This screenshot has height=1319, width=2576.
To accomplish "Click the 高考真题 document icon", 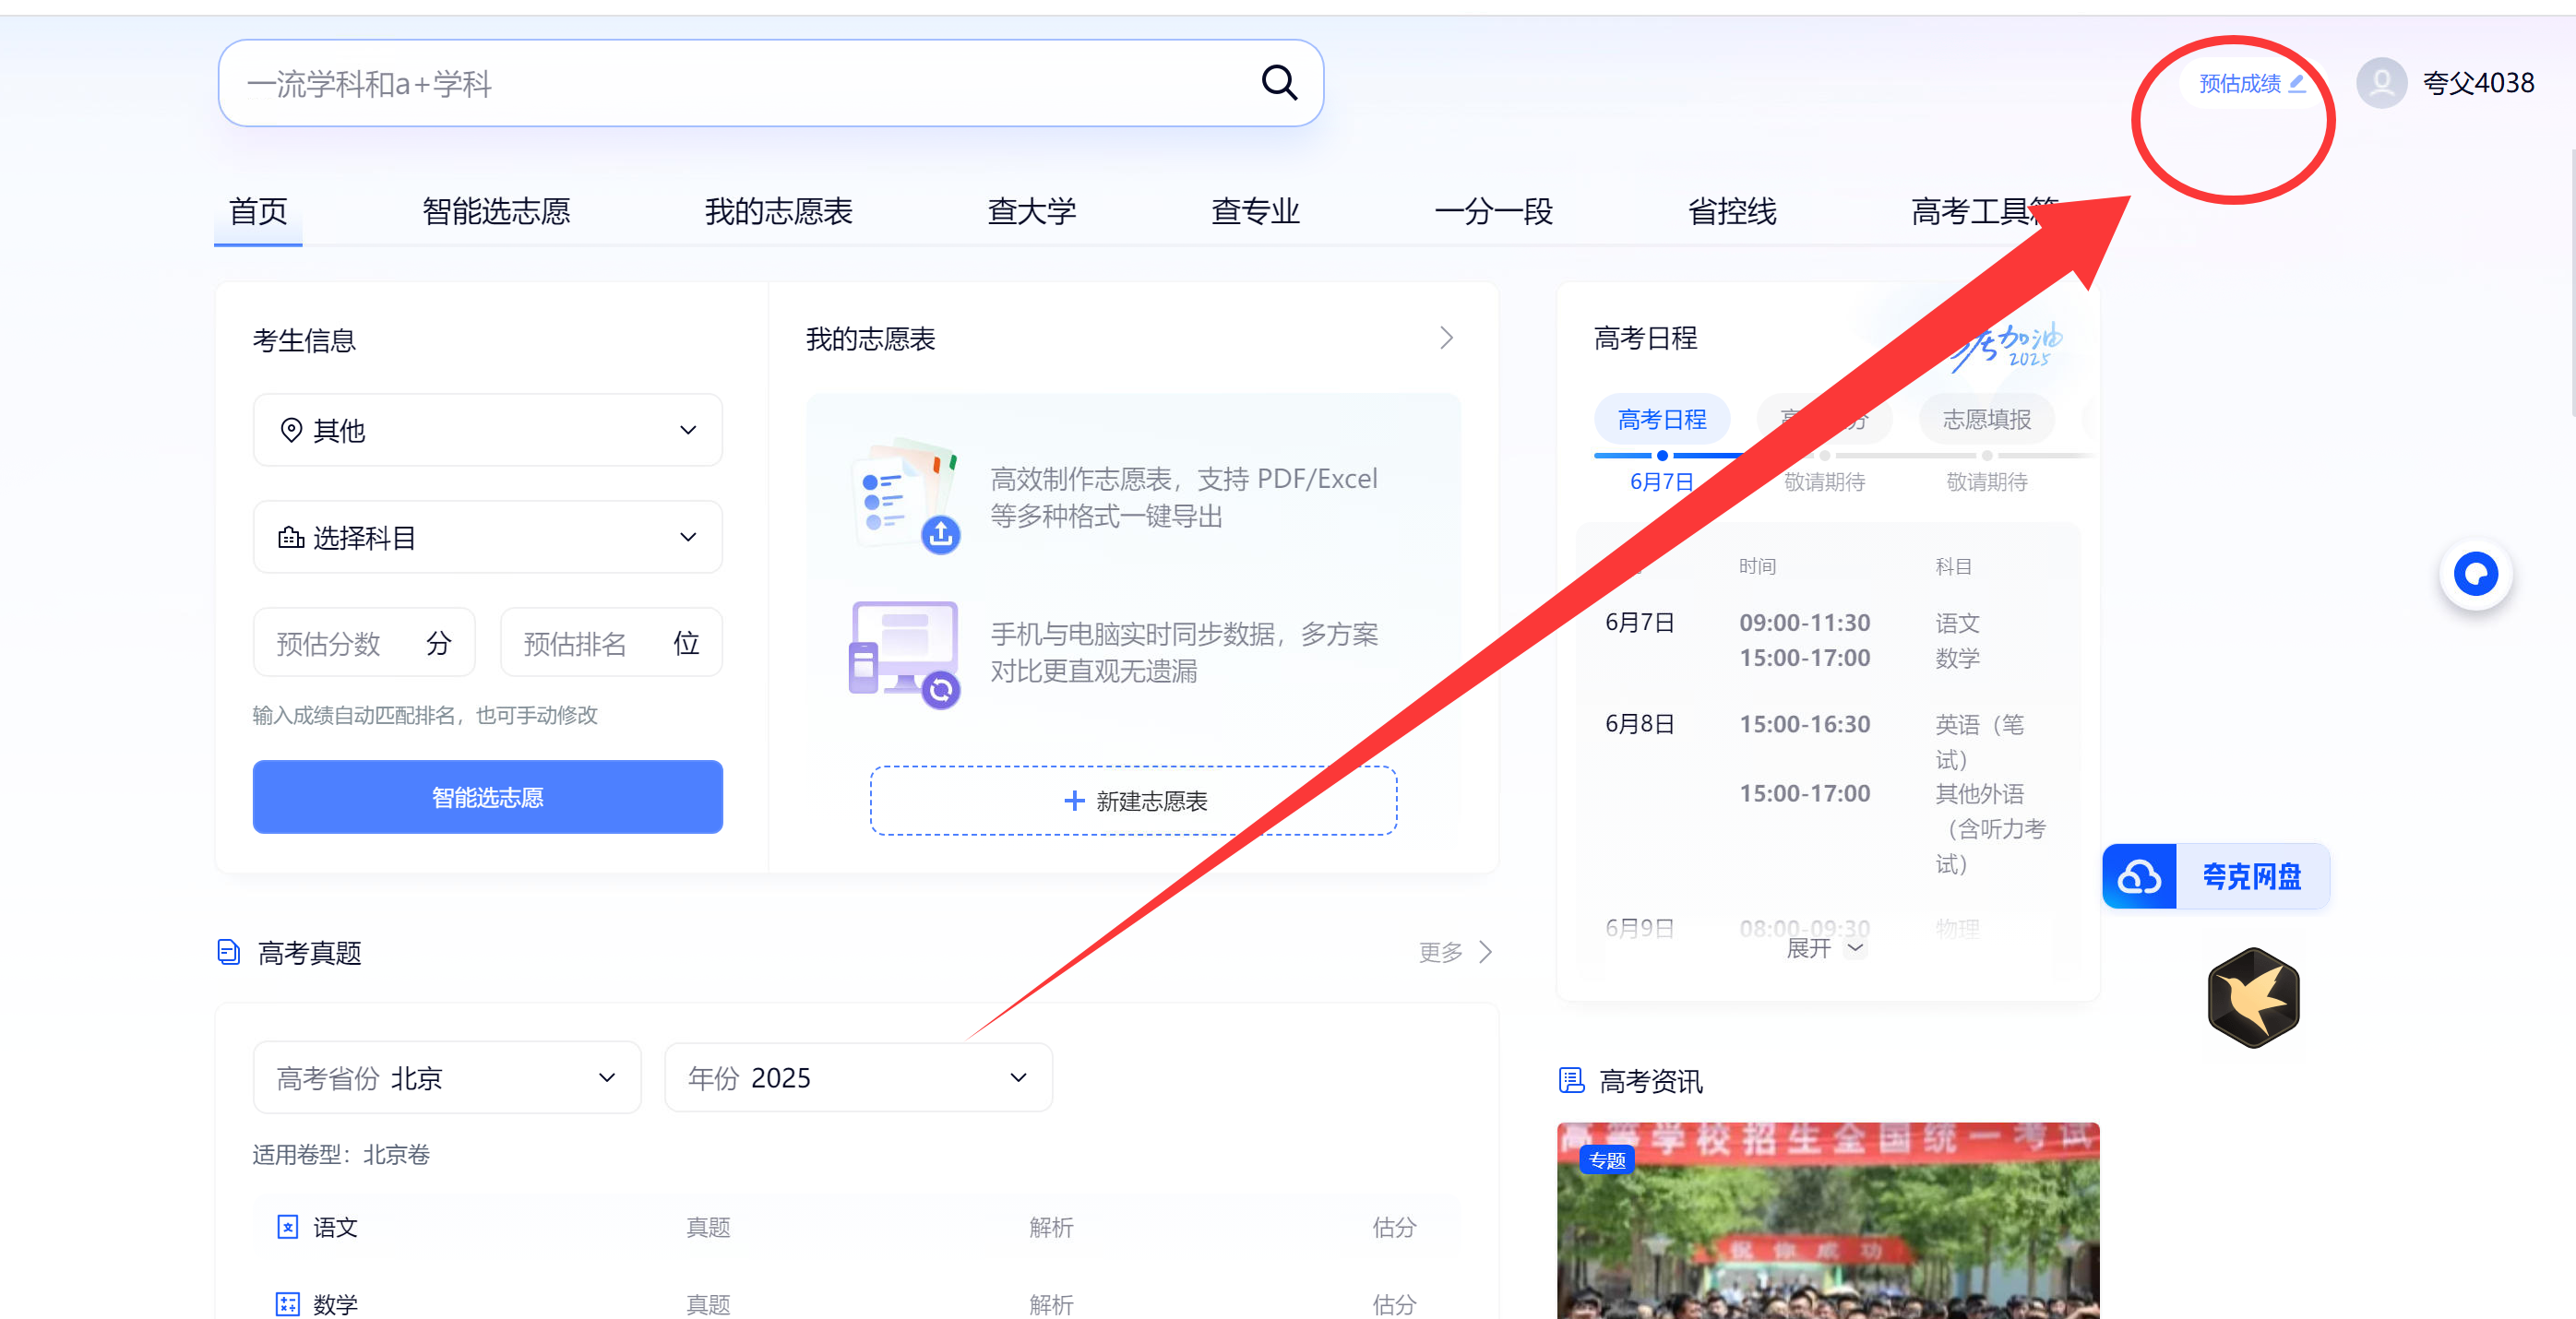I will pyautogui.click(x=229, y=952).
